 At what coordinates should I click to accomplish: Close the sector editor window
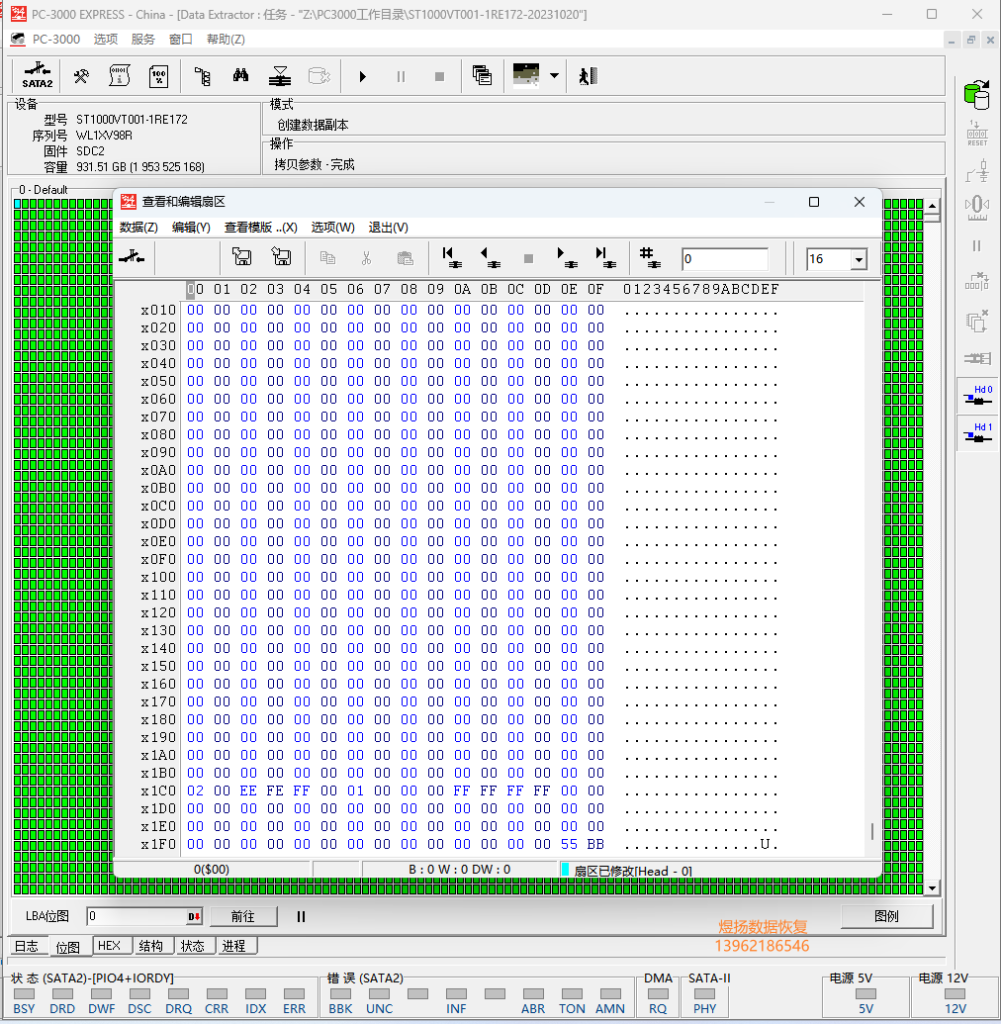[x=859, y=202]
